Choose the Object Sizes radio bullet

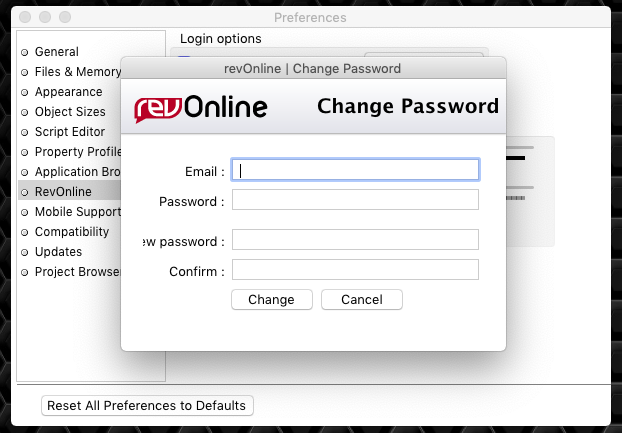(x=25, y=112)
